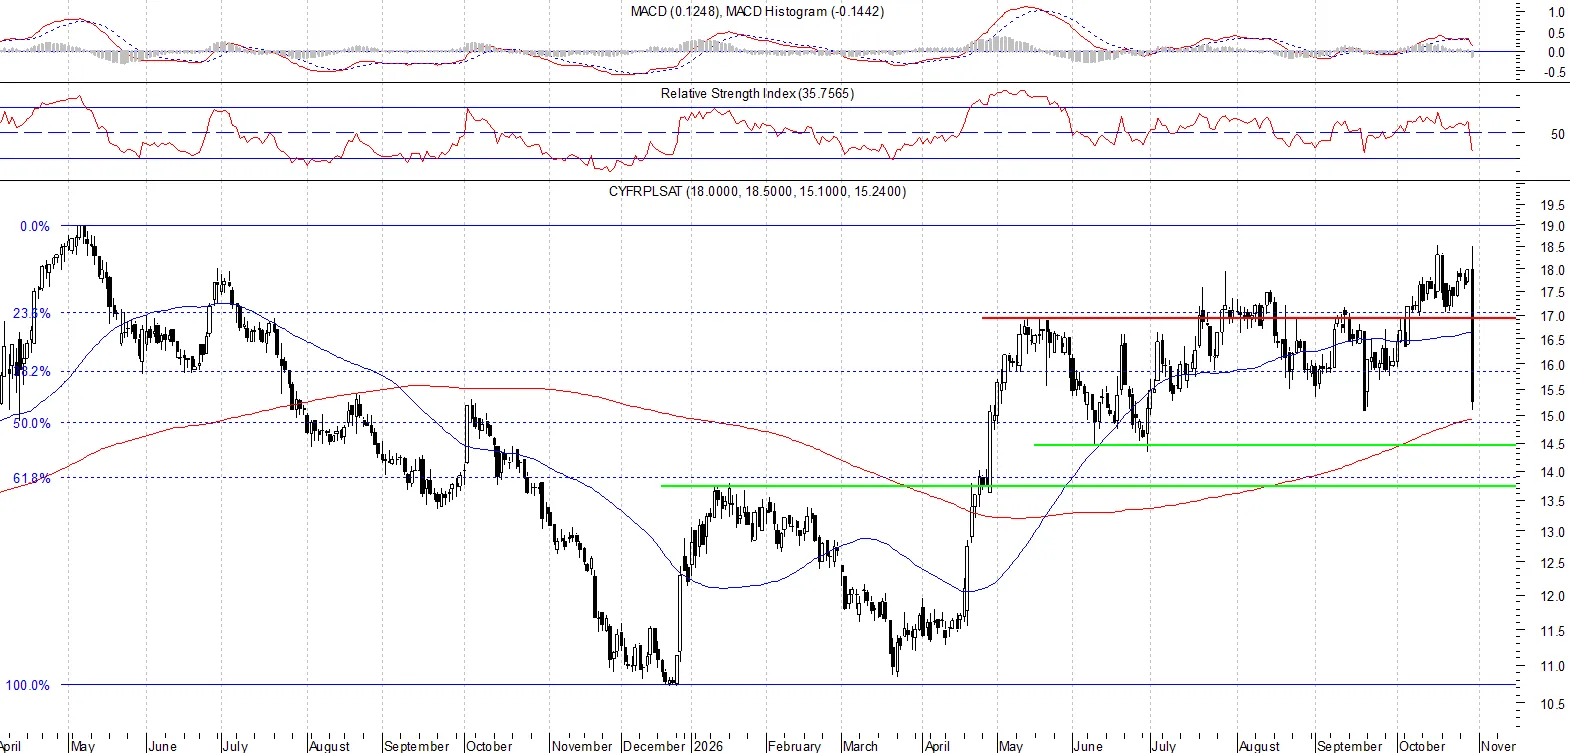The height and width of the screenshot is (753, 1570).
Task: Click the 15.0 price axis label
Action: tap(1552, 417)
